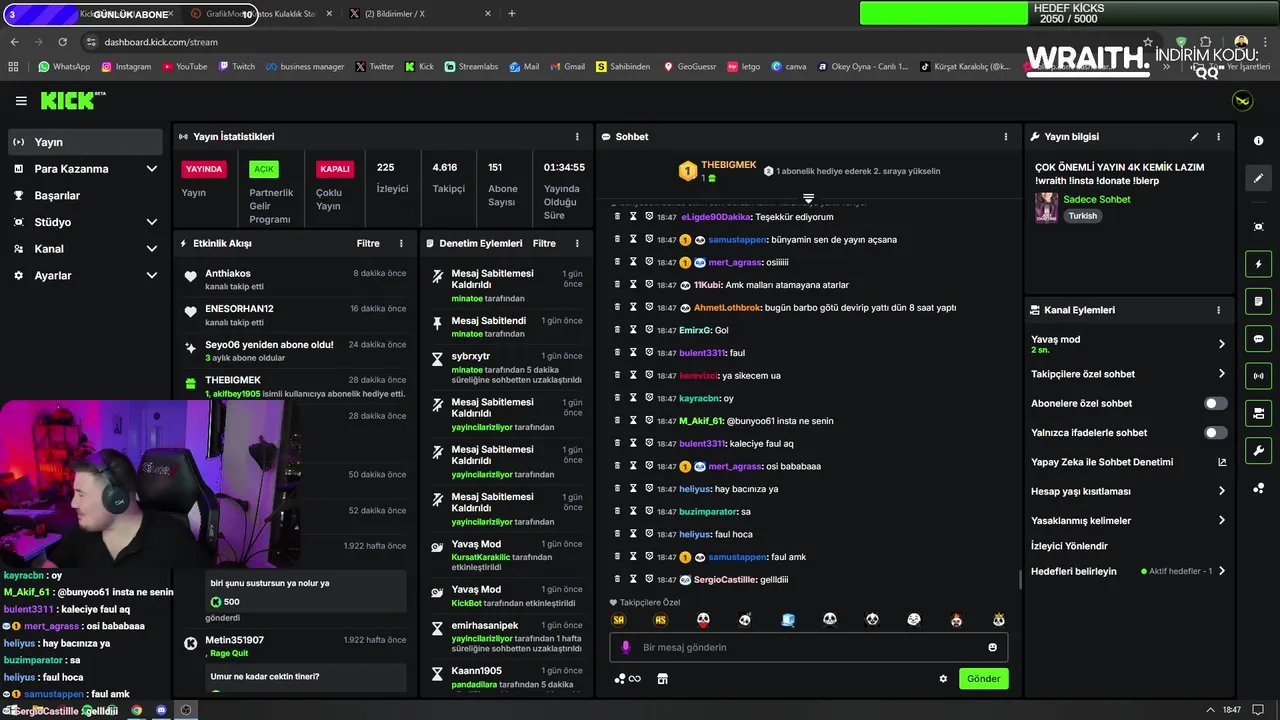The height and width of the screenshot is (720, 1280).
Task: Open the shop icon below message box
Action: tap(662, 679)
